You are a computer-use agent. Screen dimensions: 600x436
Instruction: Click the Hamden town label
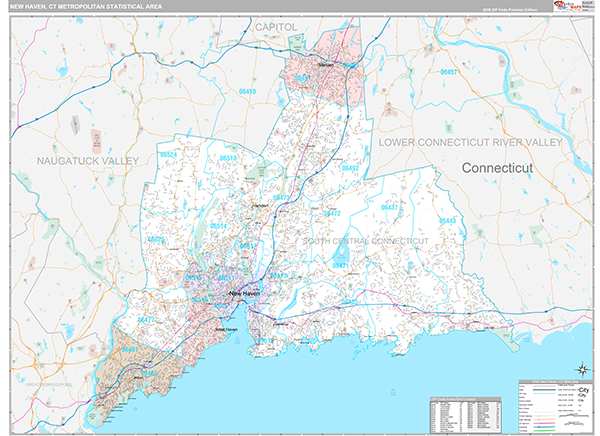pos(260,206)
